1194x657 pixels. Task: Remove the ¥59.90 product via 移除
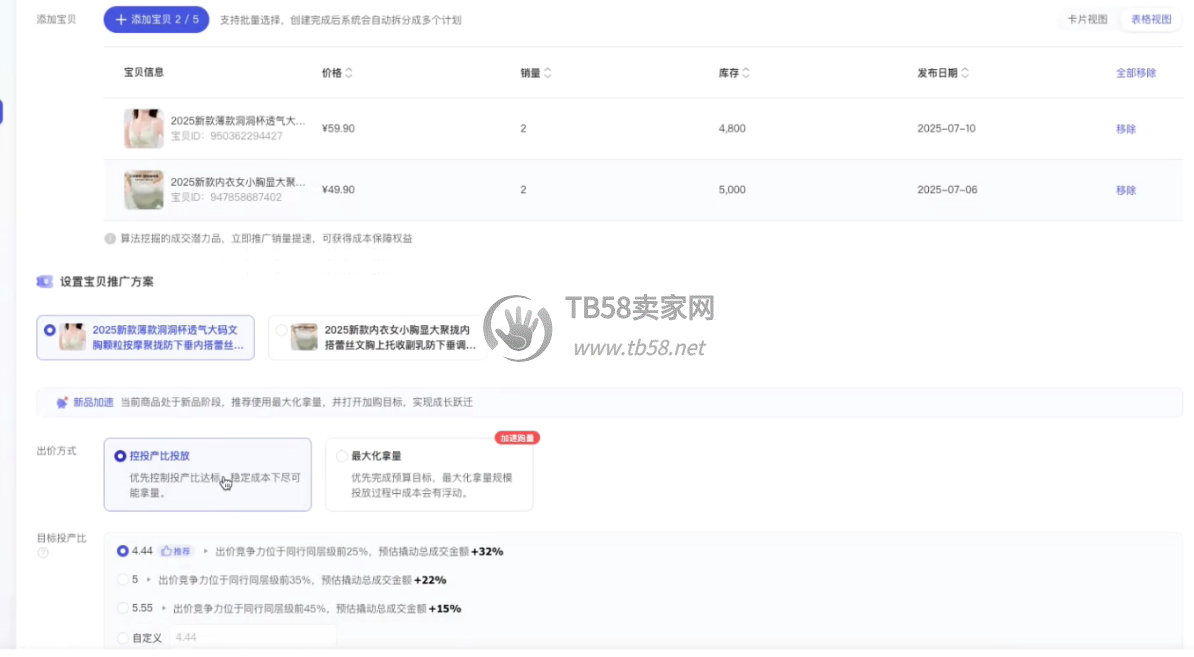click(1126, 129)
